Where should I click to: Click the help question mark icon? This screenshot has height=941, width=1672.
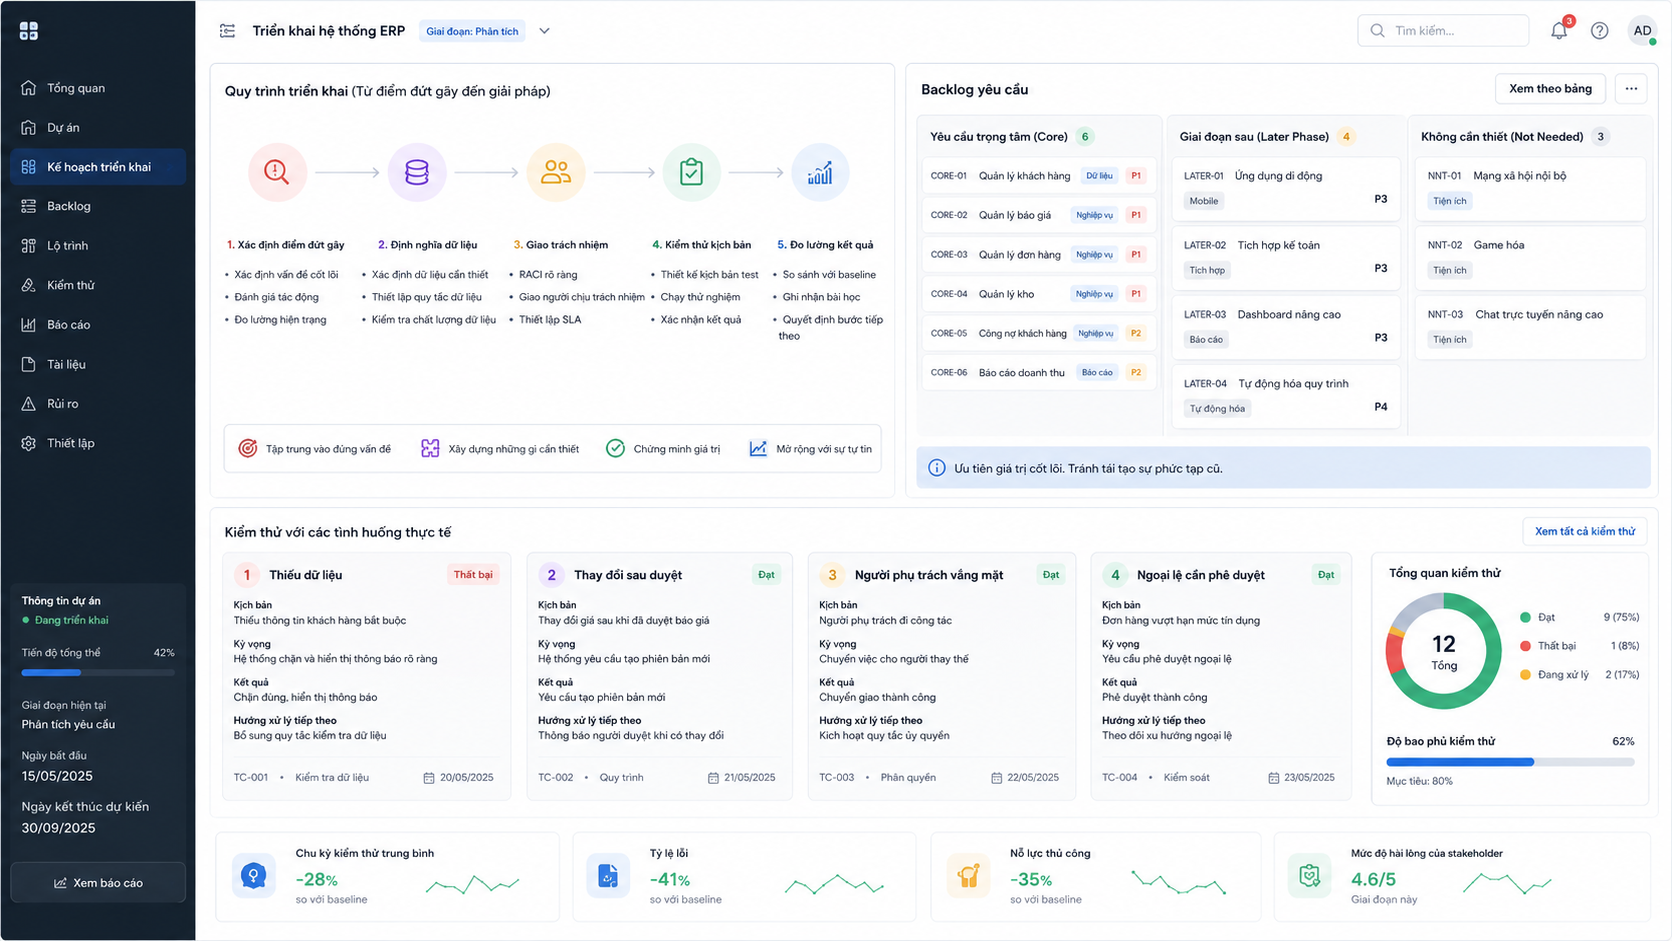click(x=1600, y=31)
